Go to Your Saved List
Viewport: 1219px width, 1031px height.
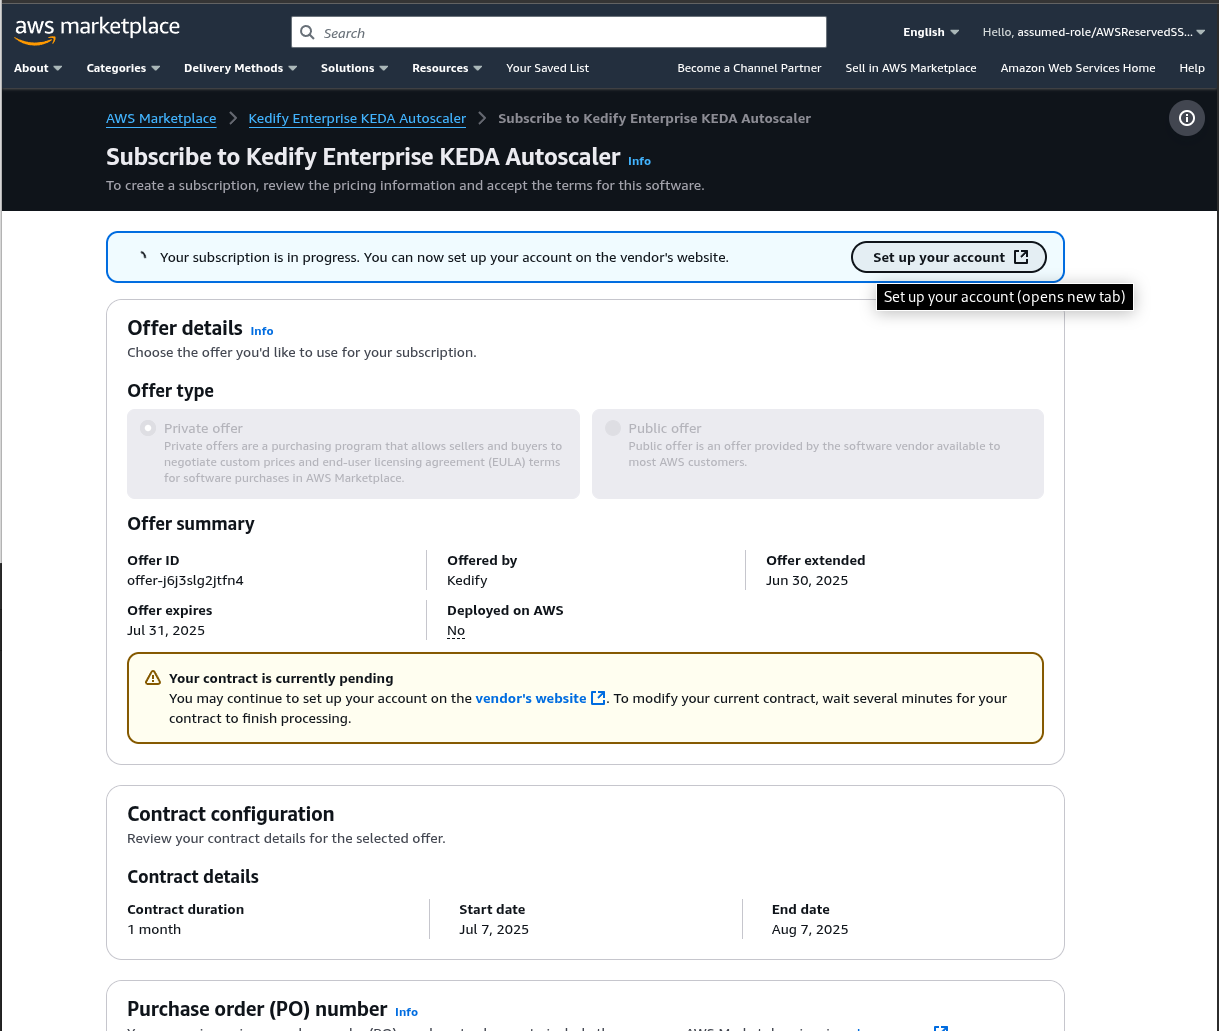click(x=548, y=68)
